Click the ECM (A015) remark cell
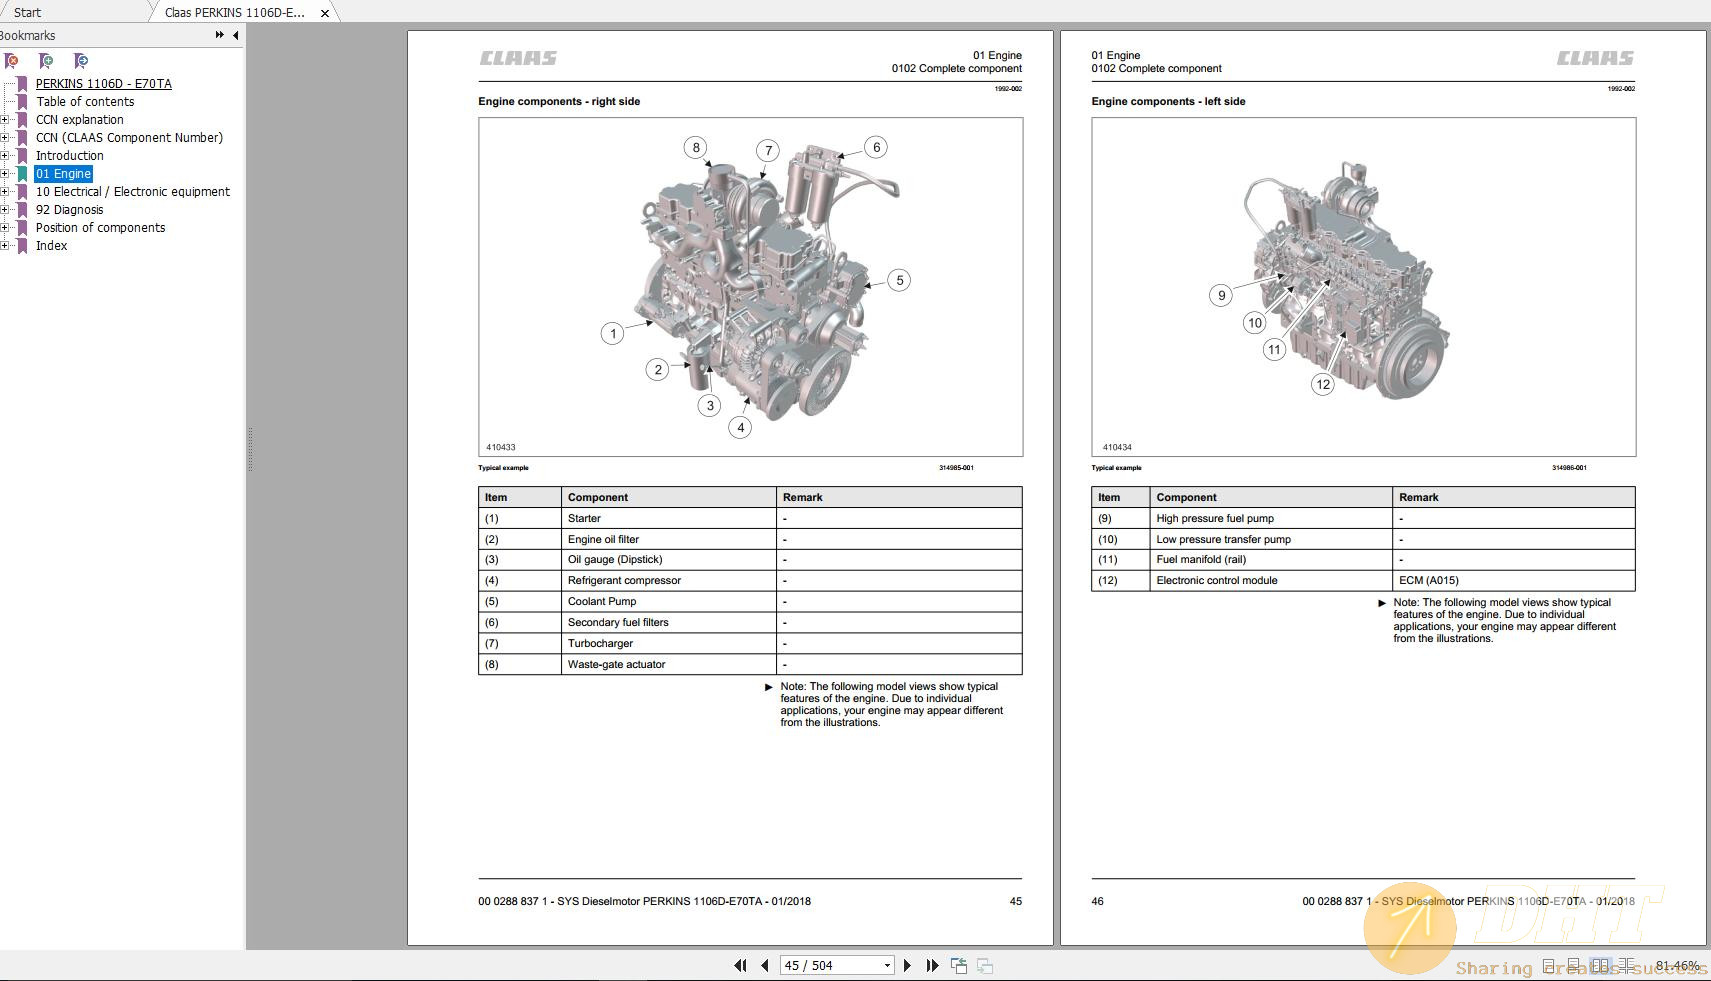Viewport: 1711px width, 981px height. coord(1513,580)
